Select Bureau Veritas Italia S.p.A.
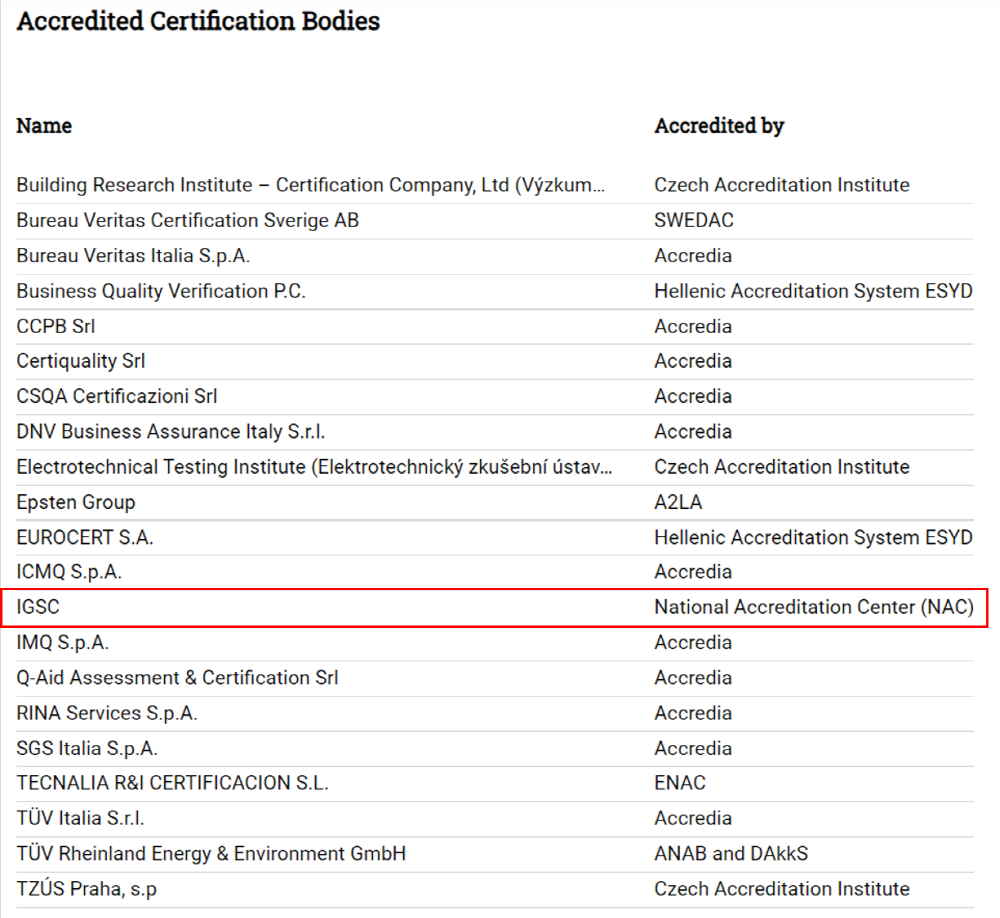 click(x=133, y=256)
